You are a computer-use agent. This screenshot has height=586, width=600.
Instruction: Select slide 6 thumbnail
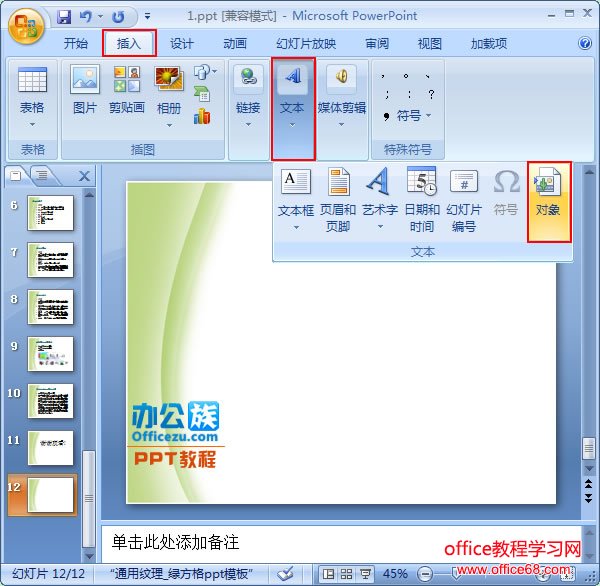point(51,213)
